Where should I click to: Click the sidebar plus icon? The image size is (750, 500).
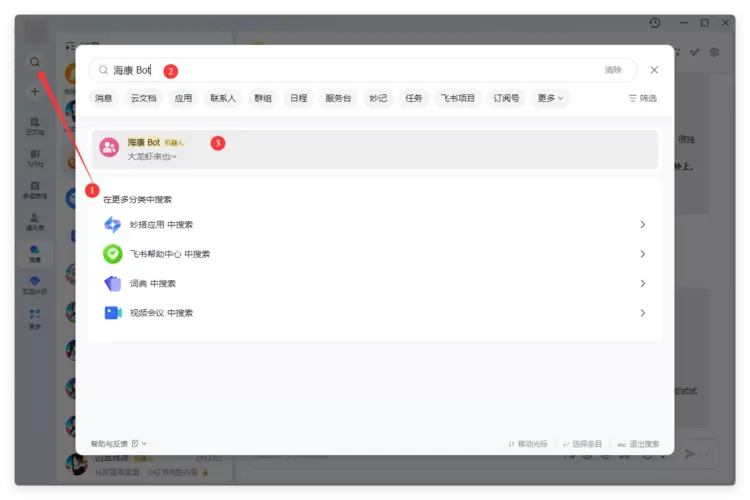(x=35, y=91)
